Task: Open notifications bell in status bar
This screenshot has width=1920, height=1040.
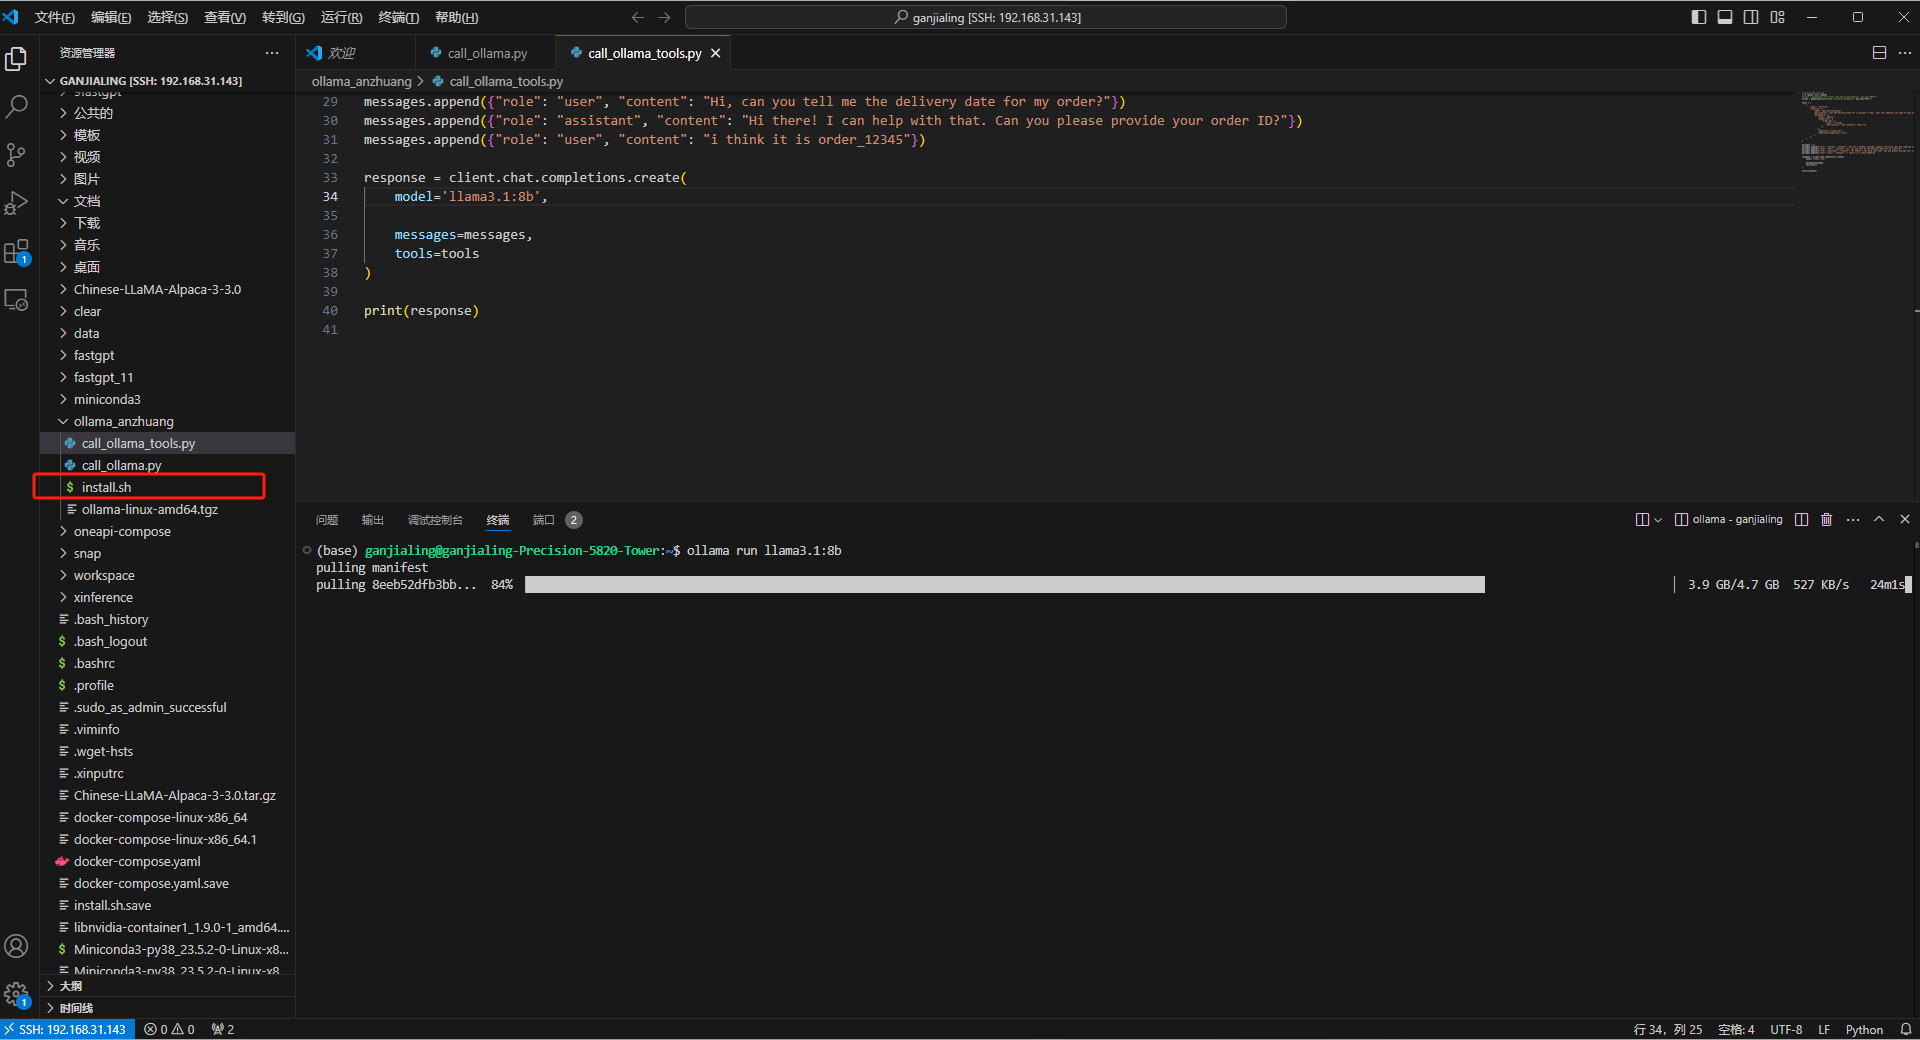Action: [1905, 1029]
